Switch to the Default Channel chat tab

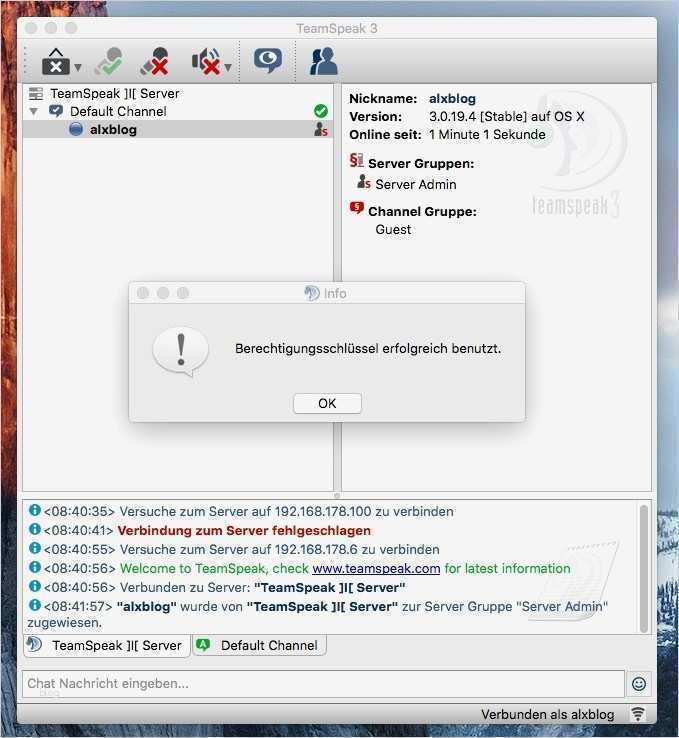(x=260, y=645)
